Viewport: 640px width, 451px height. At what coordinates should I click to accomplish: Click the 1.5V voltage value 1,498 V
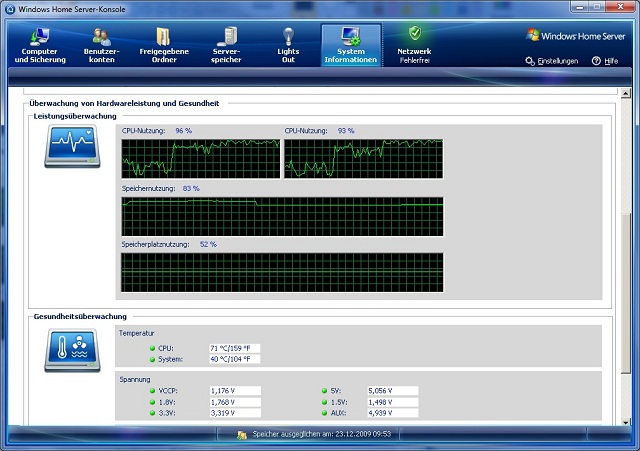tap(393, 402)
